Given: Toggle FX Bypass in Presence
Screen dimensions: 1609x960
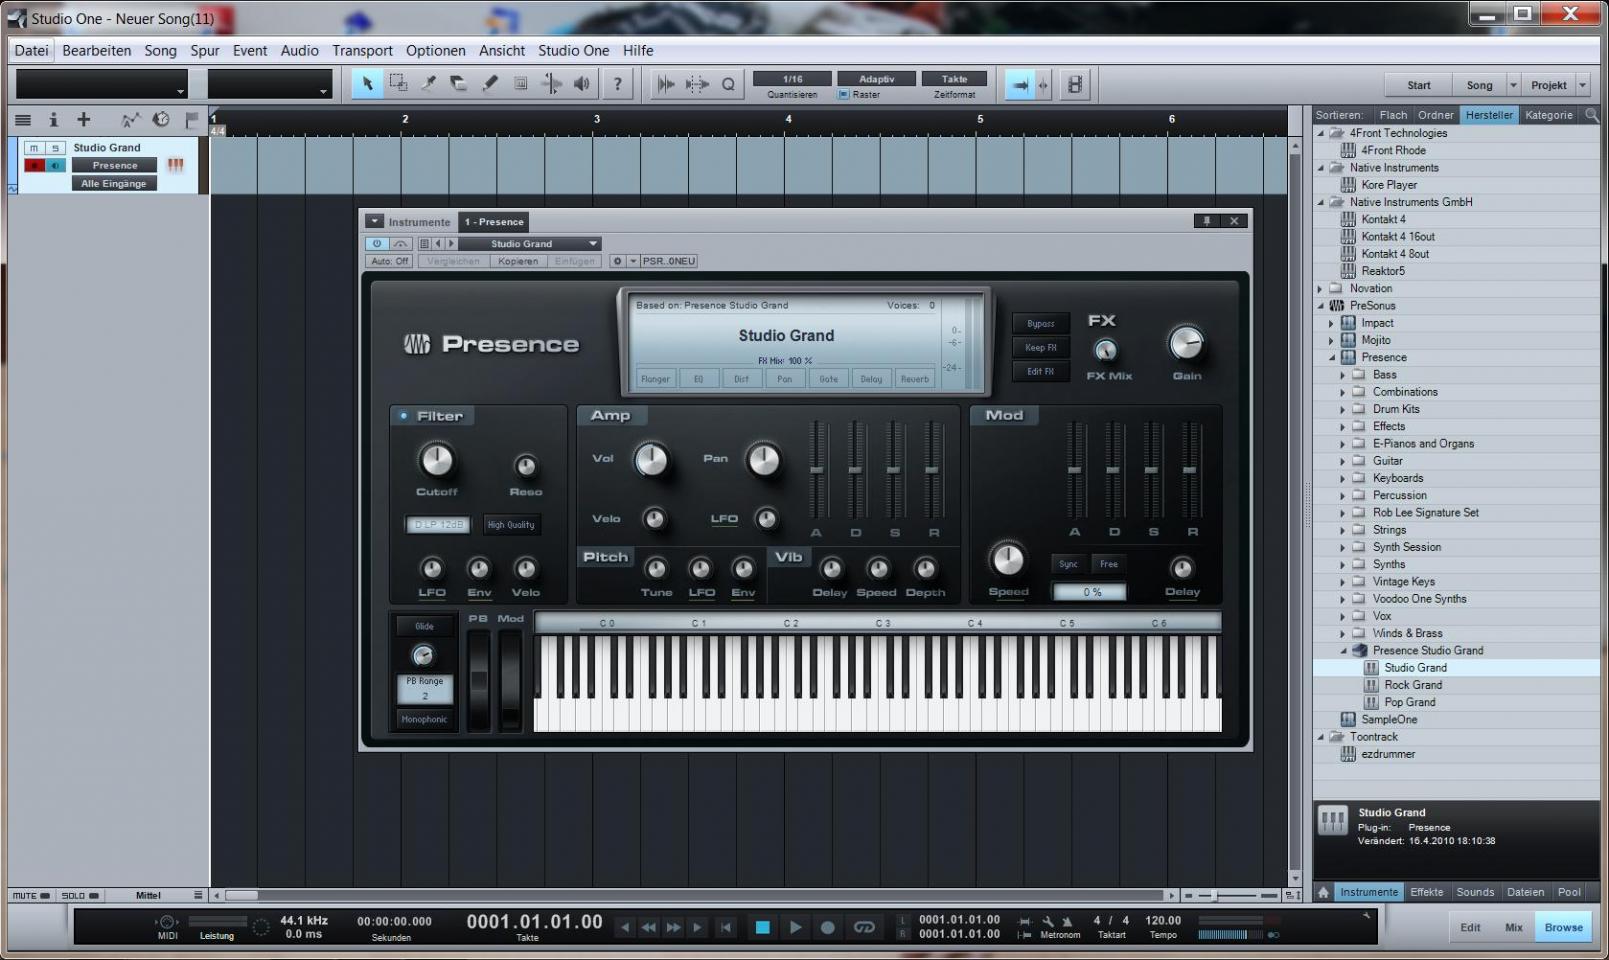Looking at the screenshot, I should click(x=1040, y=324).
